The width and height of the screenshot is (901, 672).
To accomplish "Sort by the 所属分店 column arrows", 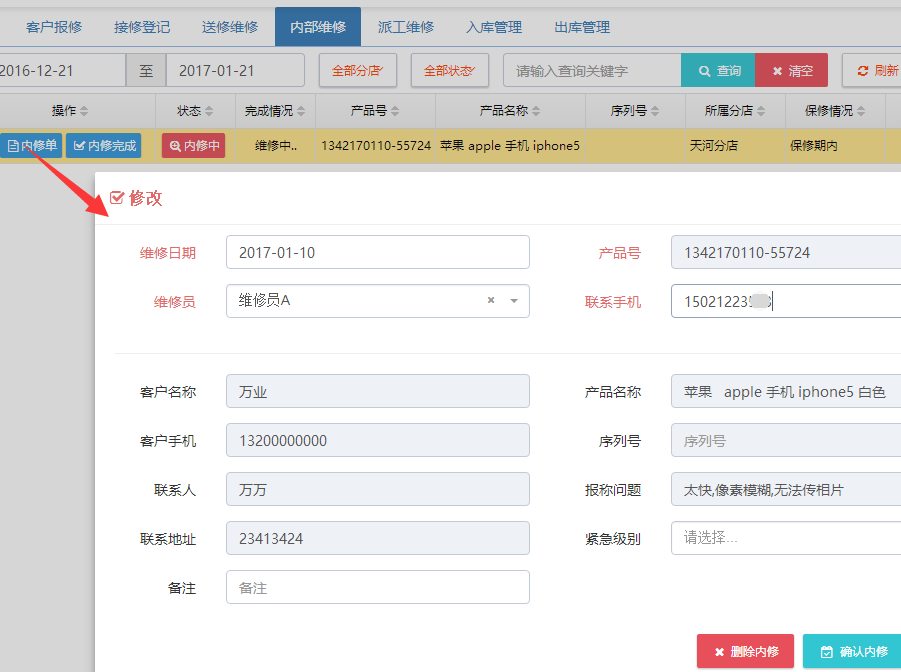I will coord(761,111).
